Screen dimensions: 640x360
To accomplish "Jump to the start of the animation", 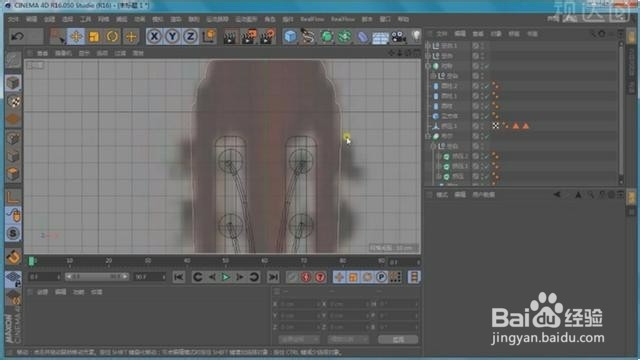I will [x=178, y=277].
